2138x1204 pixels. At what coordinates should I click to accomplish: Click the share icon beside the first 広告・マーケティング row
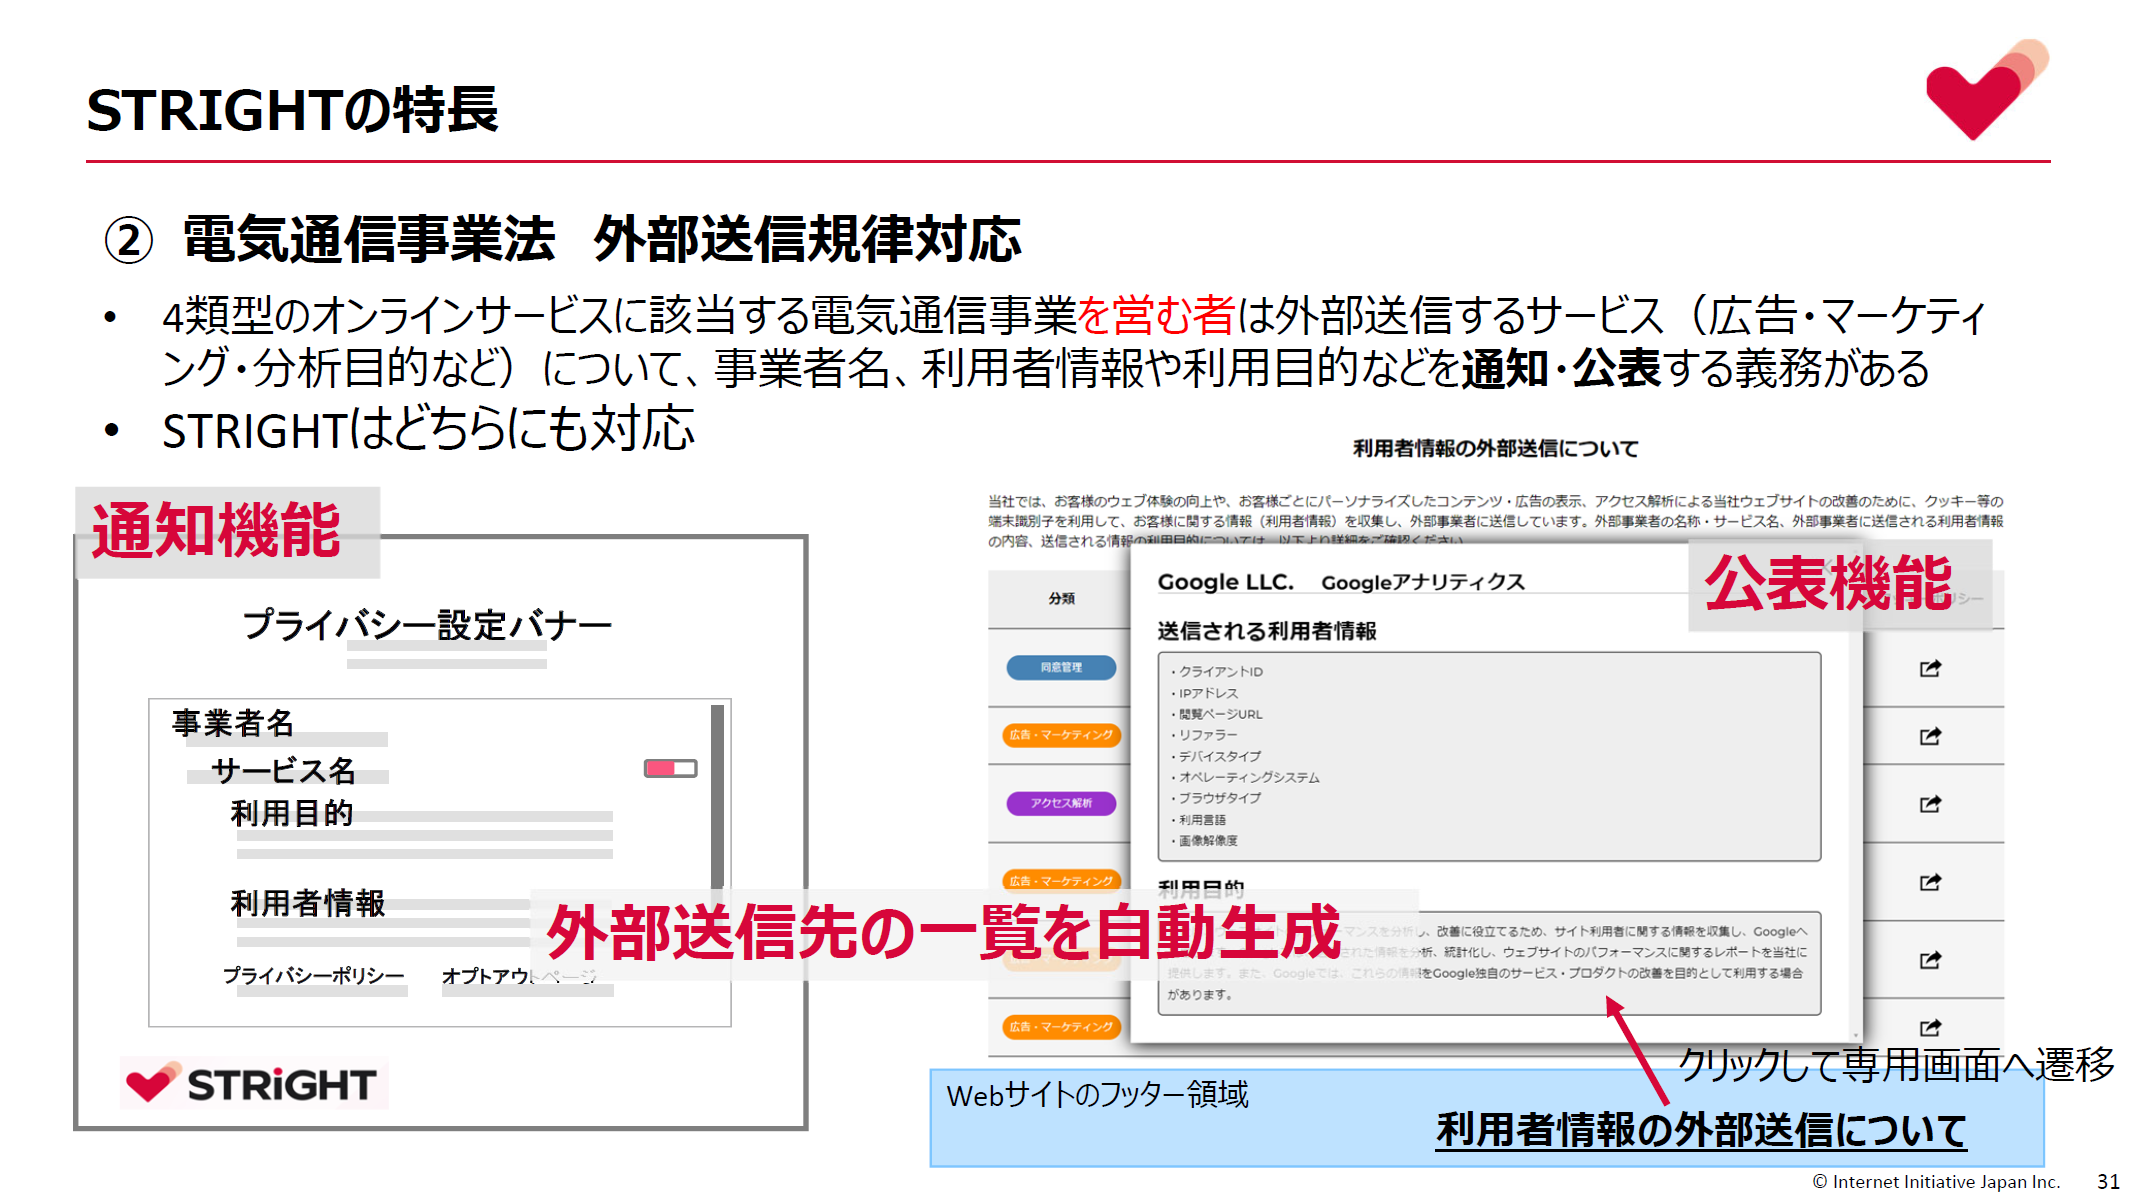(x=1932, y=735)
